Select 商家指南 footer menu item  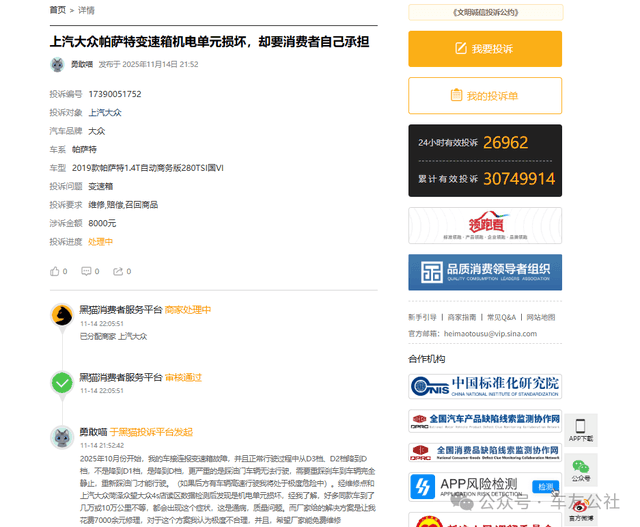461,317
